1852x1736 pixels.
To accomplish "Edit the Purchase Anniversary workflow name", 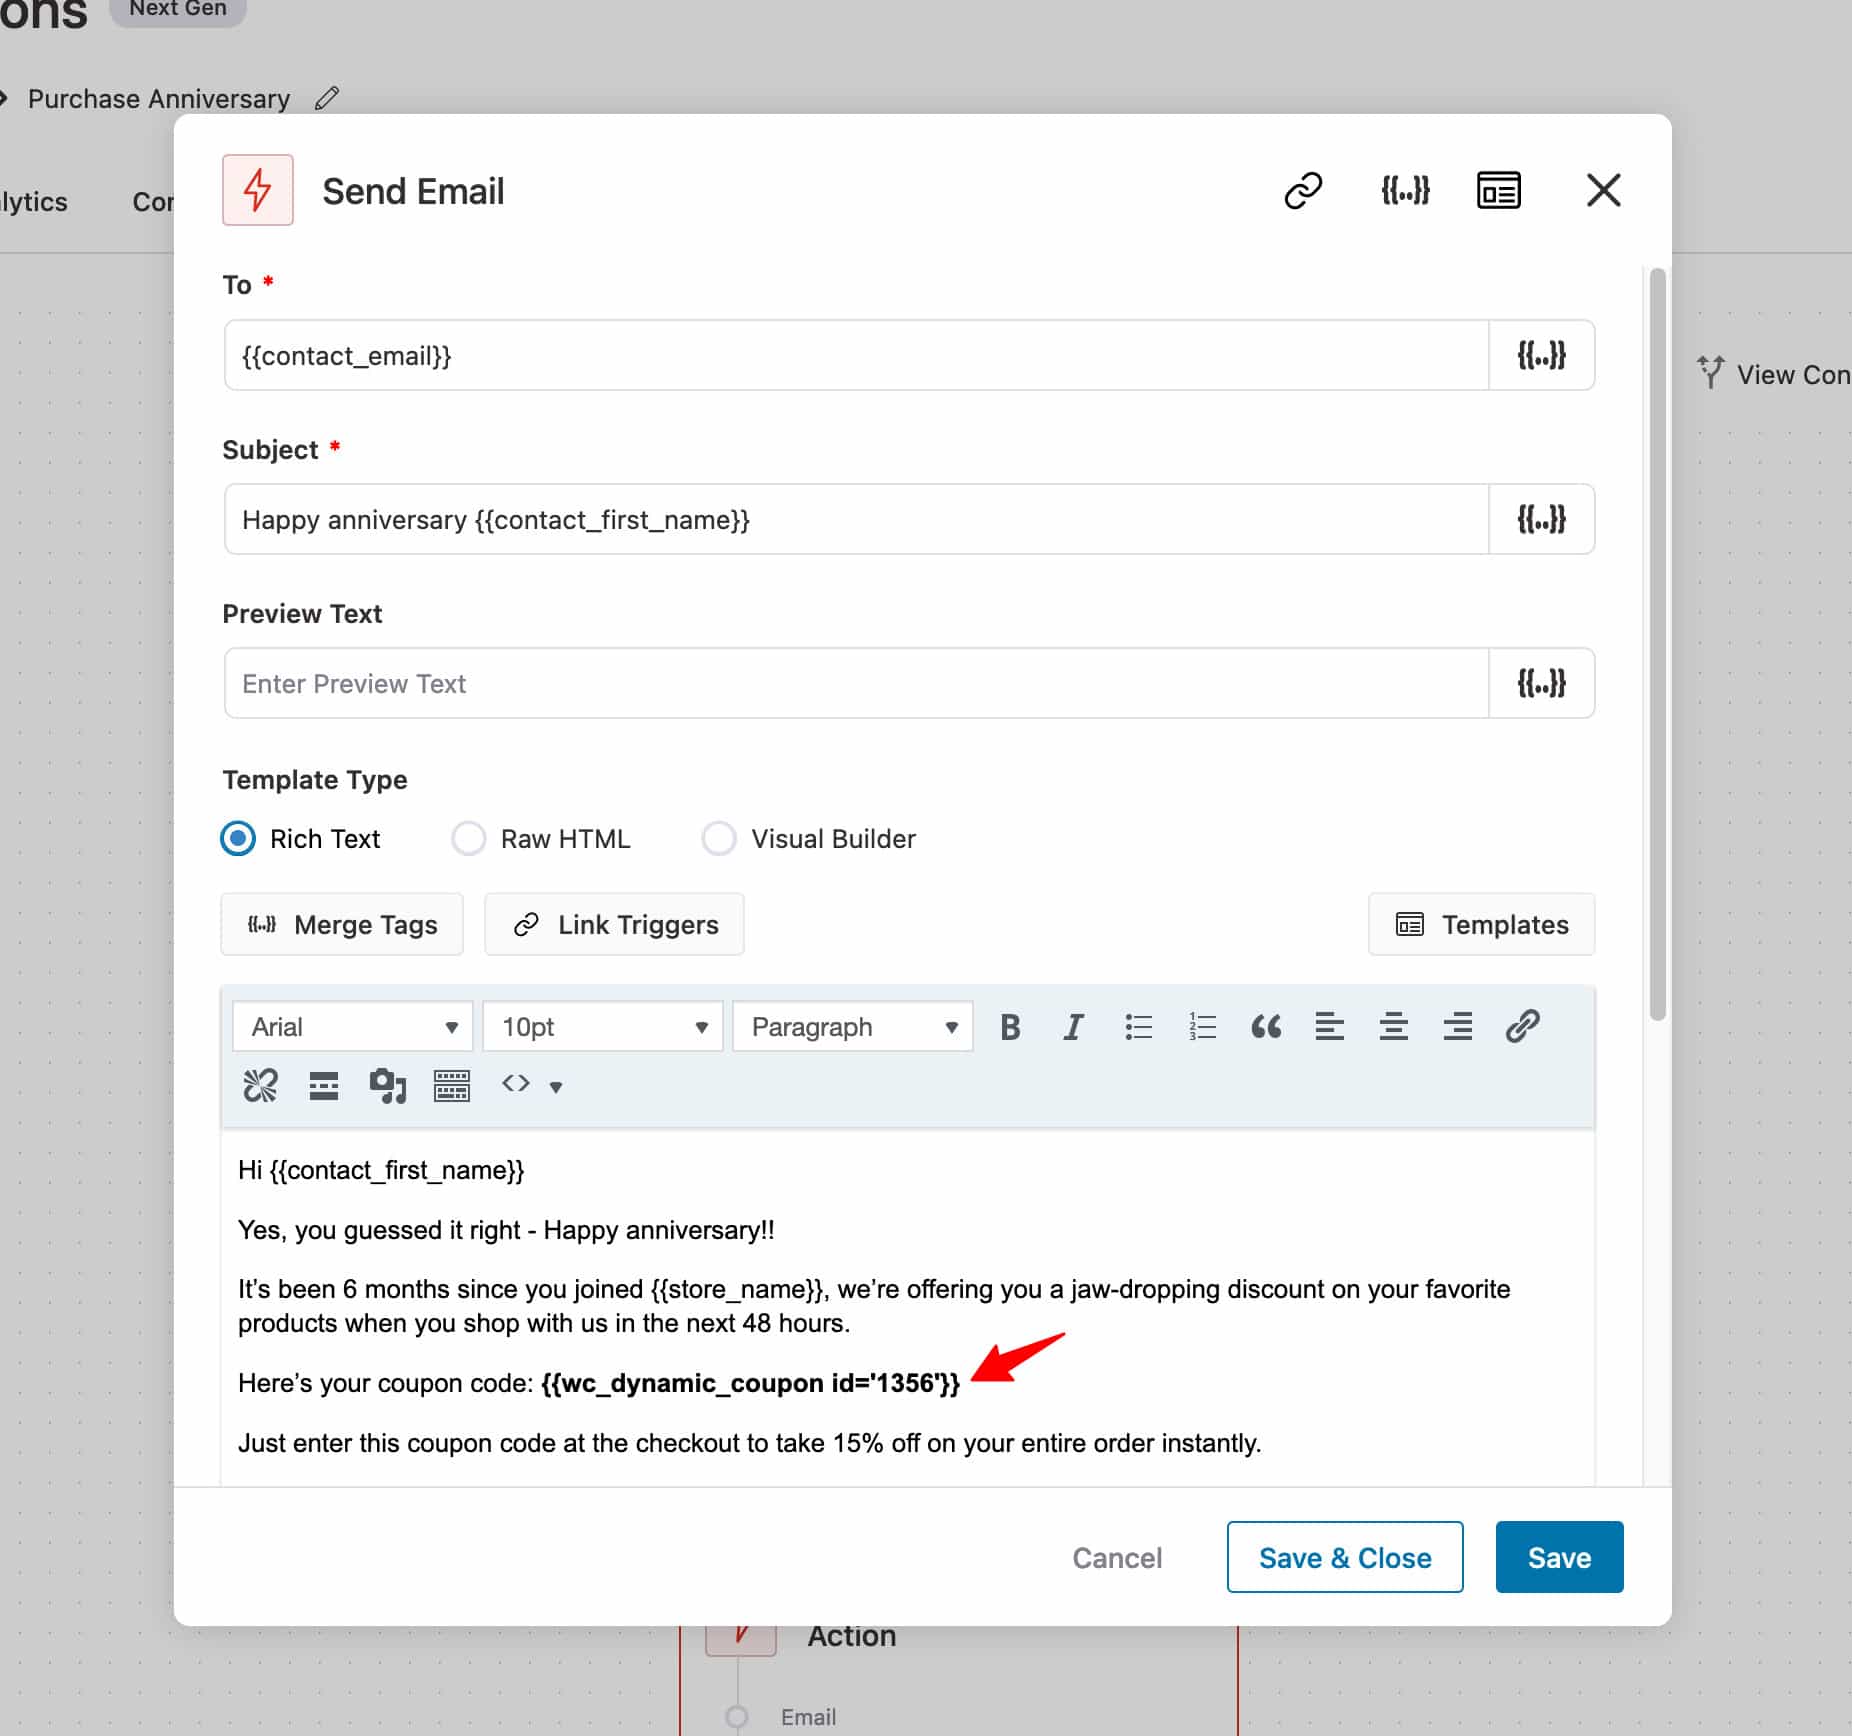I will (x=325, y=98).
